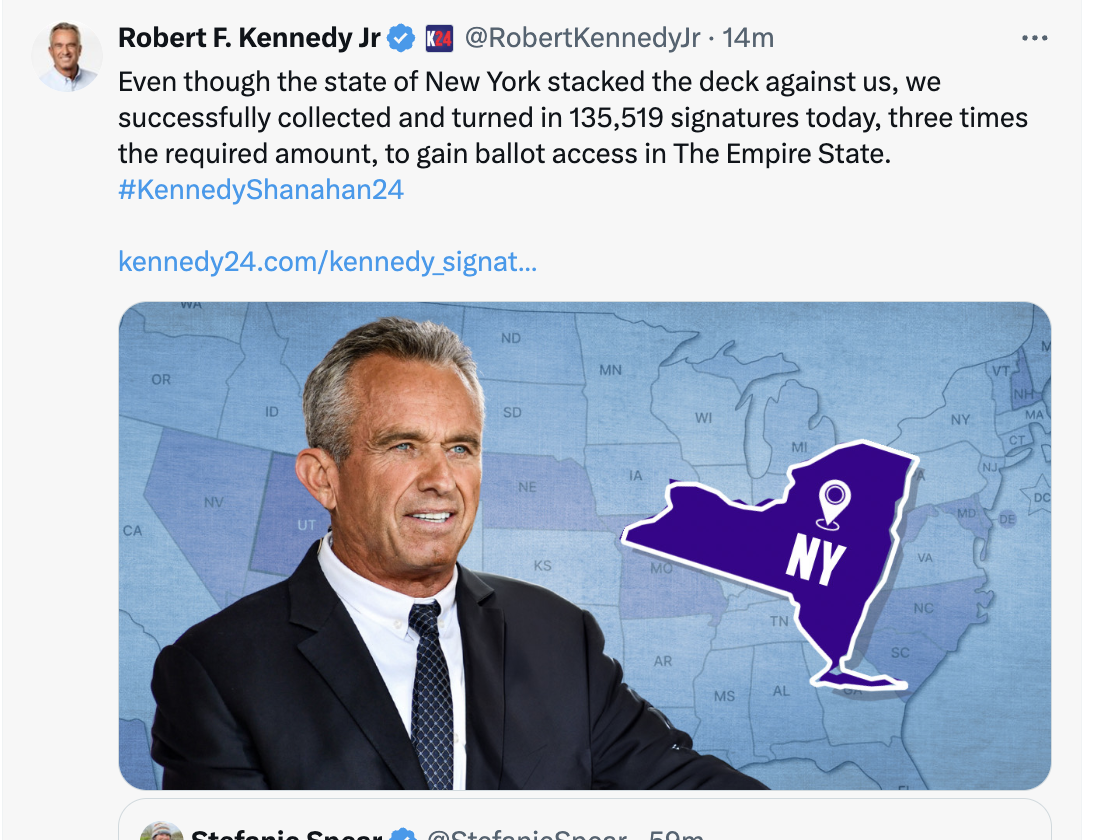The height and width of the screenshot is (840, 1094).
Task: Click the tweet text about New York signatures
Action: point(572,118)
